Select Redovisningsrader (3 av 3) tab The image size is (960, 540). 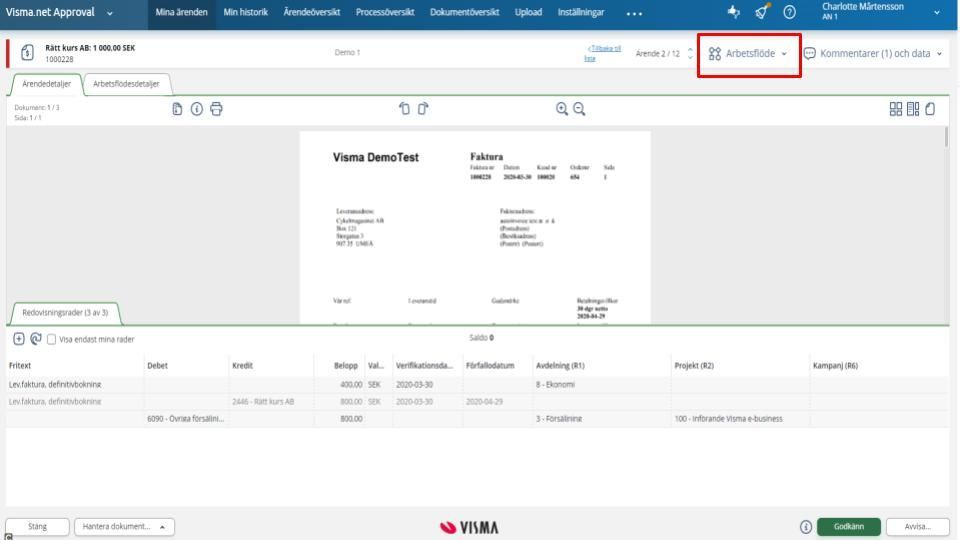point(65,313)
